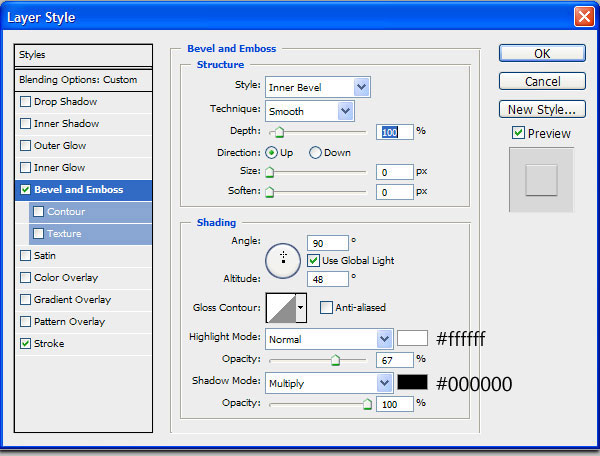
Task: Close the Layer Style dialog
Action: tap(584, 17)
